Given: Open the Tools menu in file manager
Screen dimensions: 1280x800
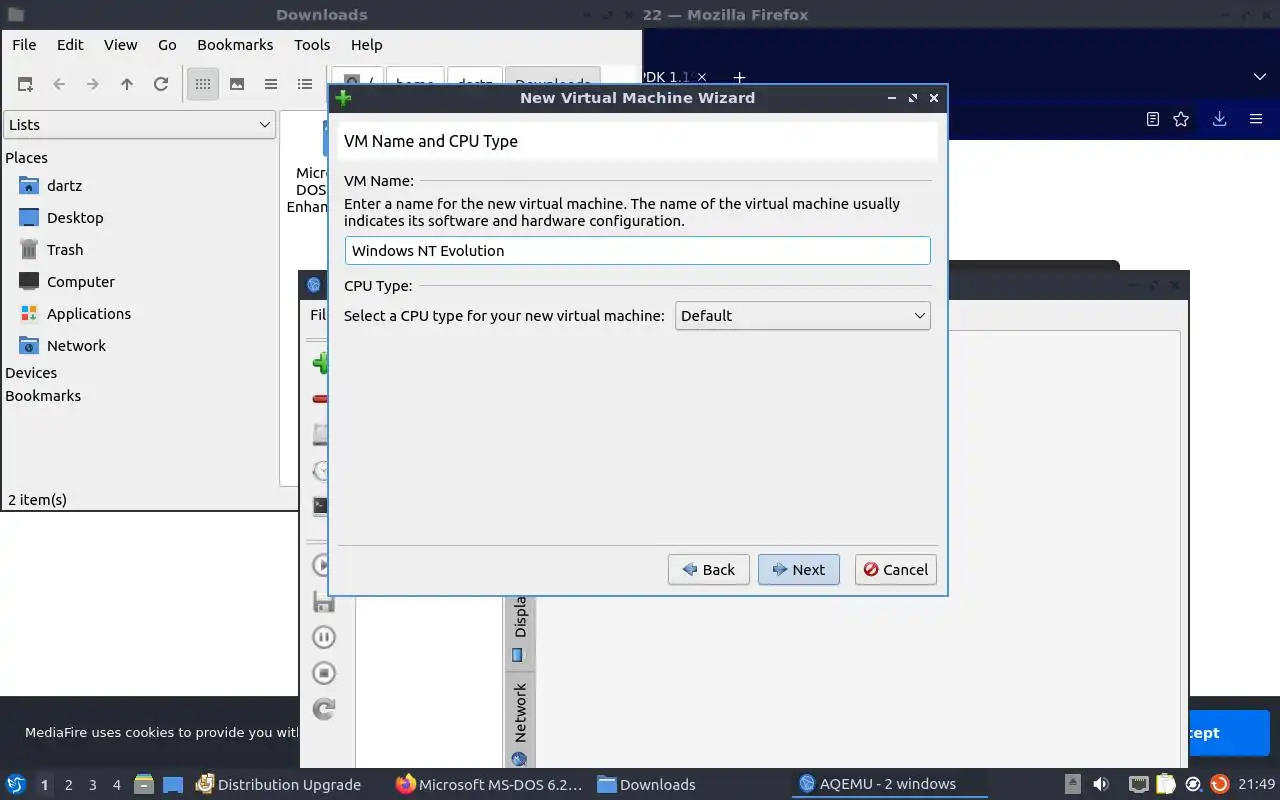Looking at the screenshot, I should click(312, 44).
